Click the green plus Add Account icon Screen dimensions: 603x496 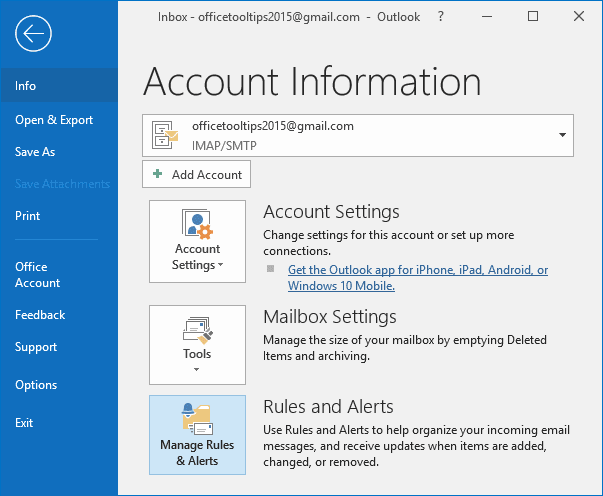[157, 174]
